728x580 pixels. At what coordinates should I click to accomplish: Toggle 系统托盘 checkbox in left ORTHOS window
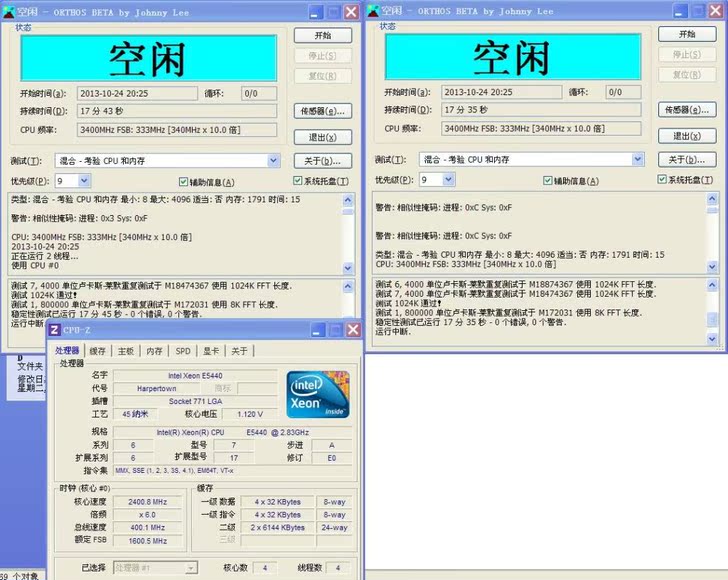[x=298, y=181]
